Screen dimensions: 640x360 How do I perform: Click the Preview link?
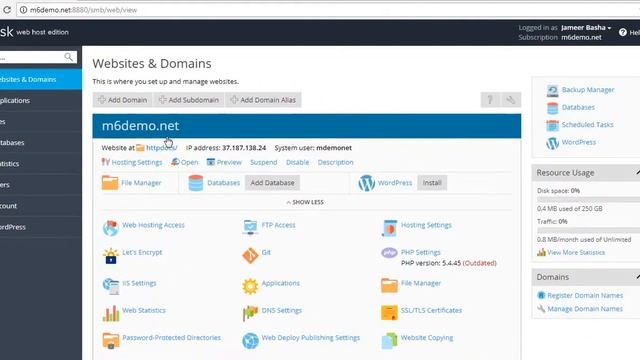(x=229, y=162)
